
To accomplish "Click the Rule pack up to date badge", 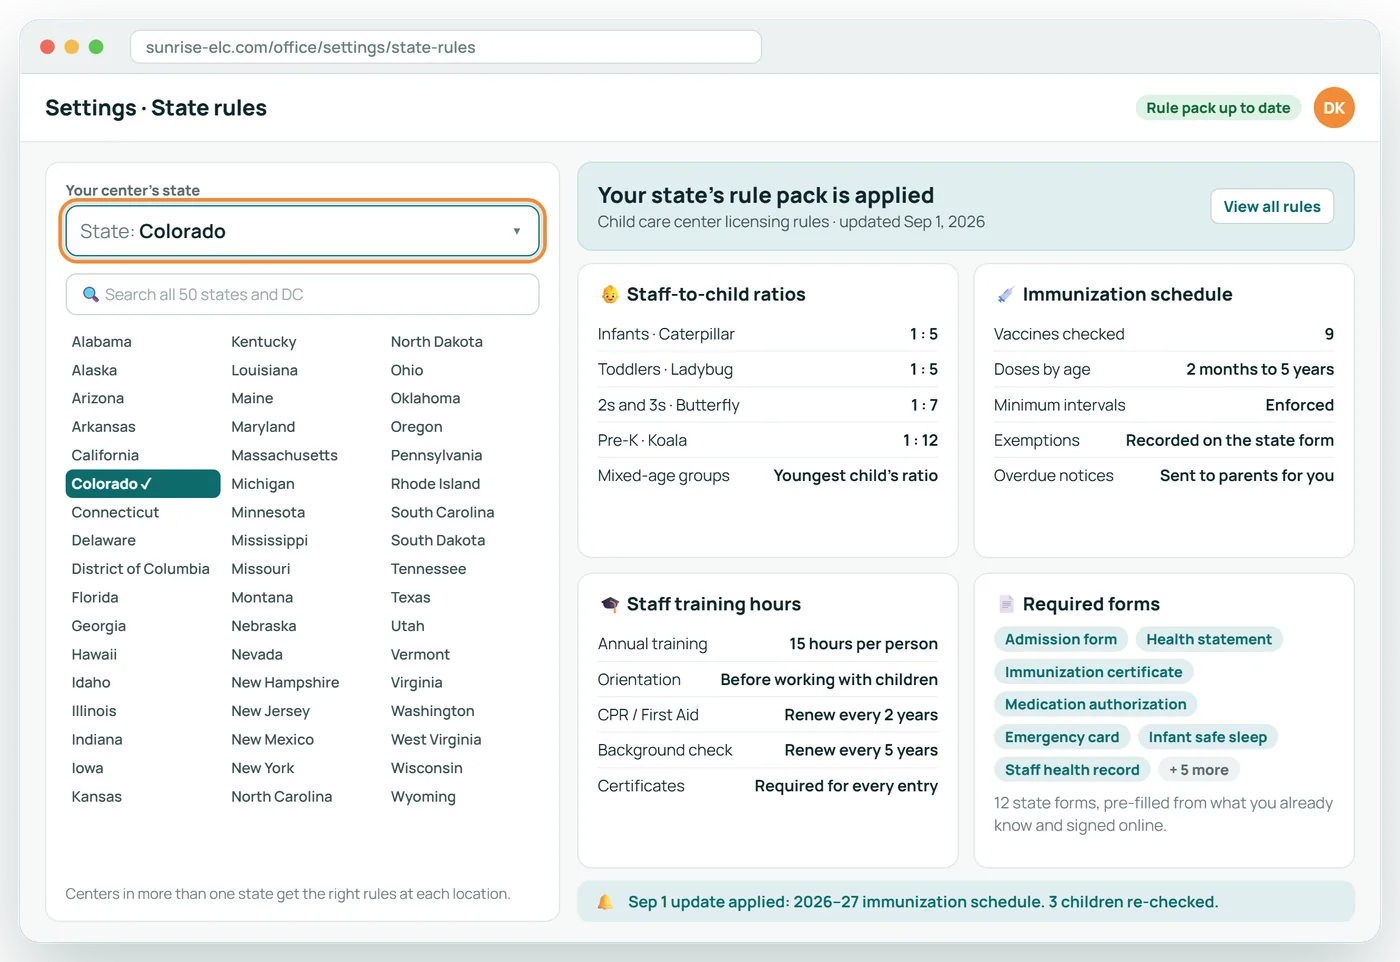I will tap(1218, 108).
